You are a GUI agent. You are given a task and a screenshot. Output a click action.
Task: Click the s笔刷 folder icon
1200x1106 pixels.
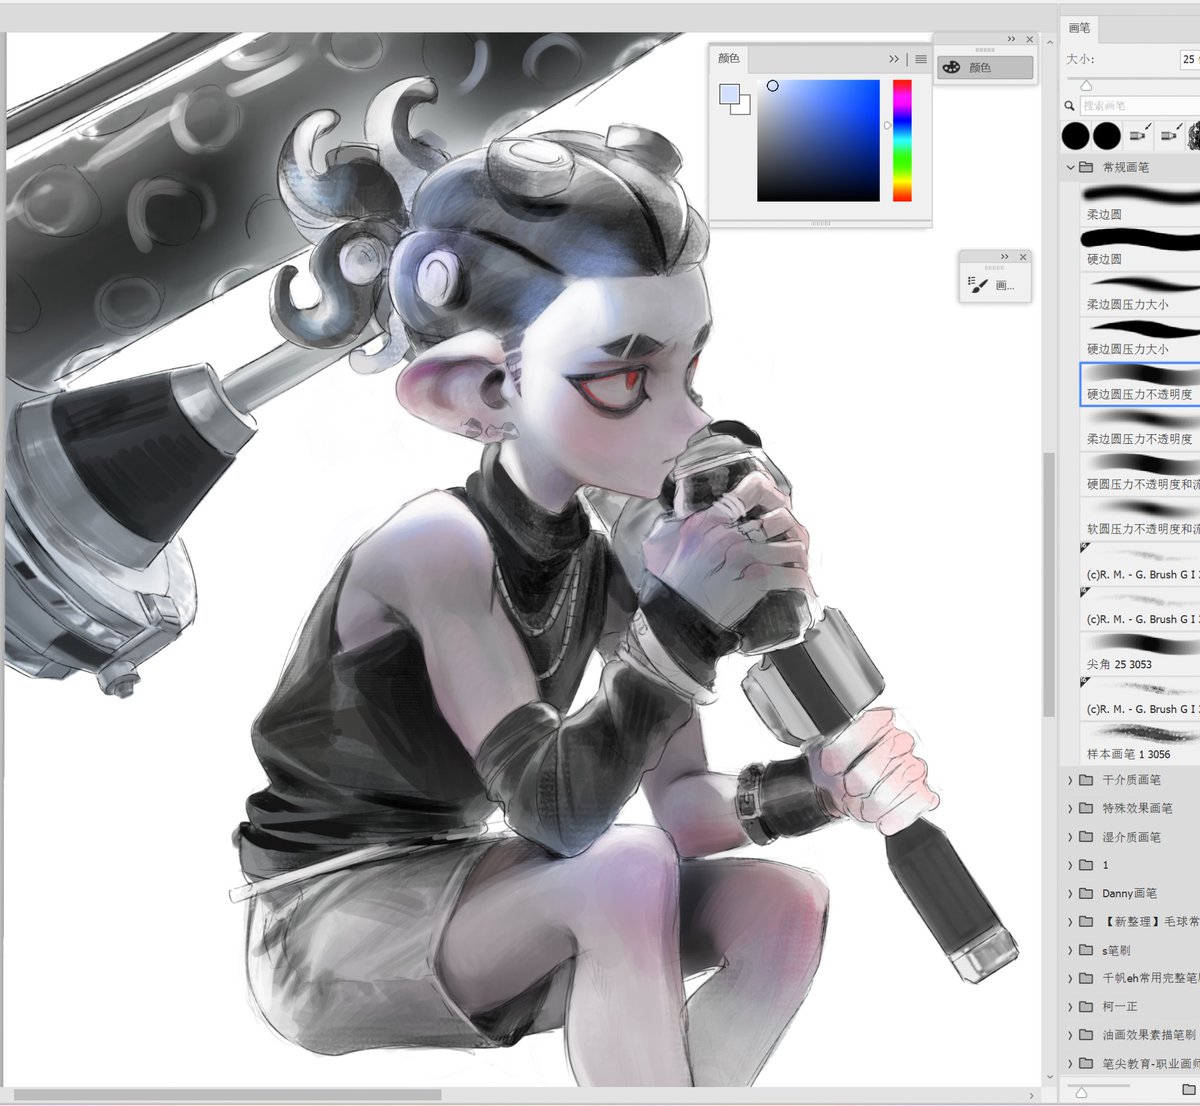(1086, 950)
